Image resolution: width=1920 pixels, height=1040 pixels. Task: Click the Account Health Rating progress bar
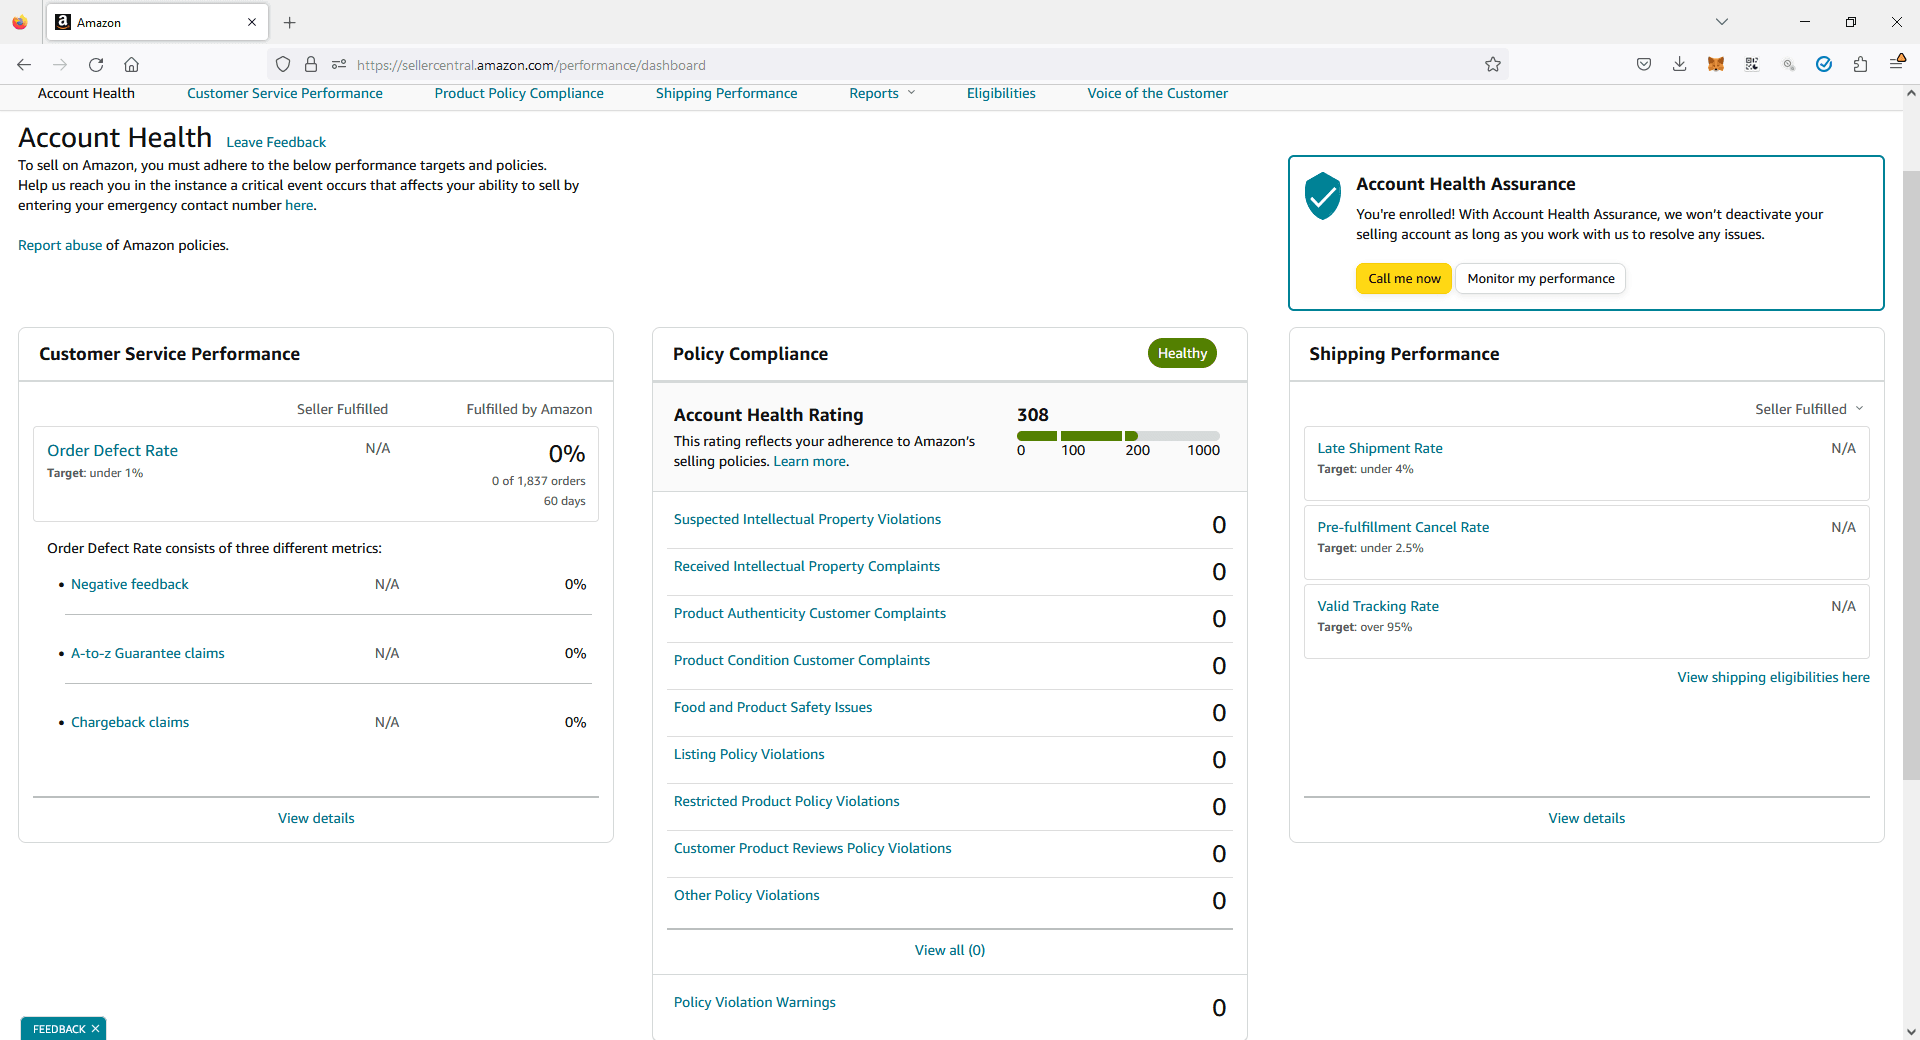point(1118,436)
